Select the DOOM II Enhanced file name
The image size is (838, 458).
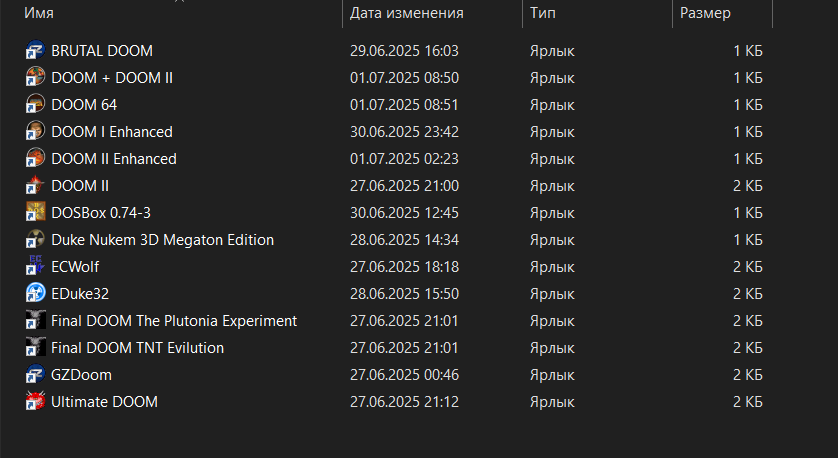click(x=114, y=159)
